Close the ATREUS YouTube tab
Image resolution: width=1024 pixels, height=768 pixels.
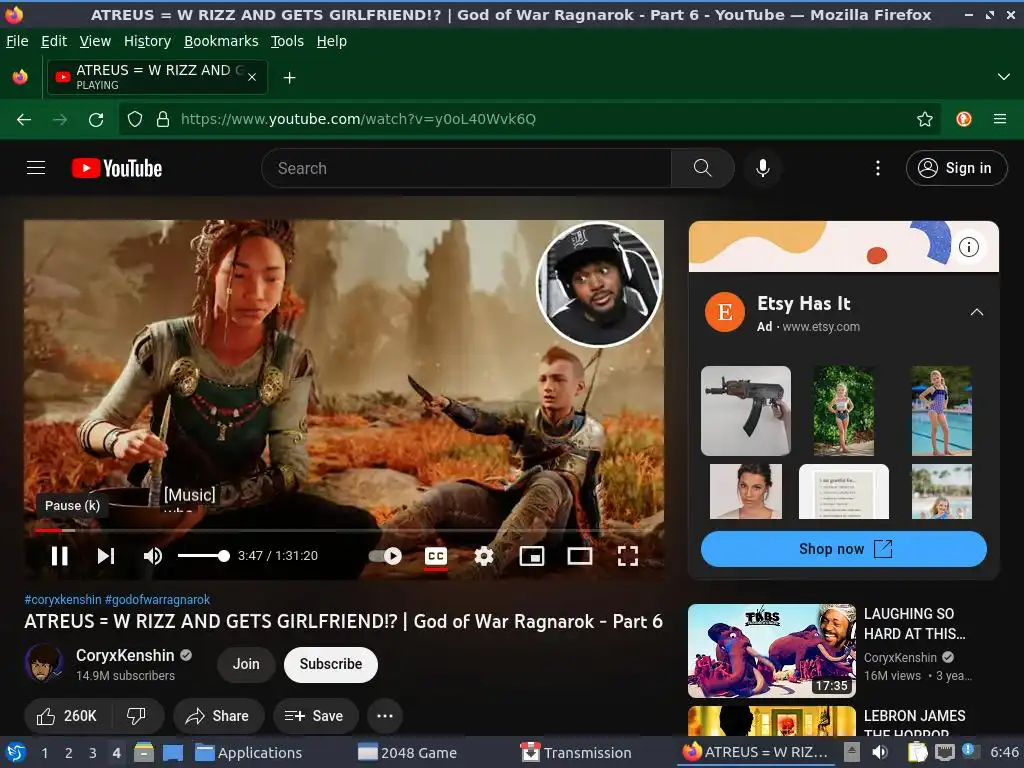[x=252, y=77]
